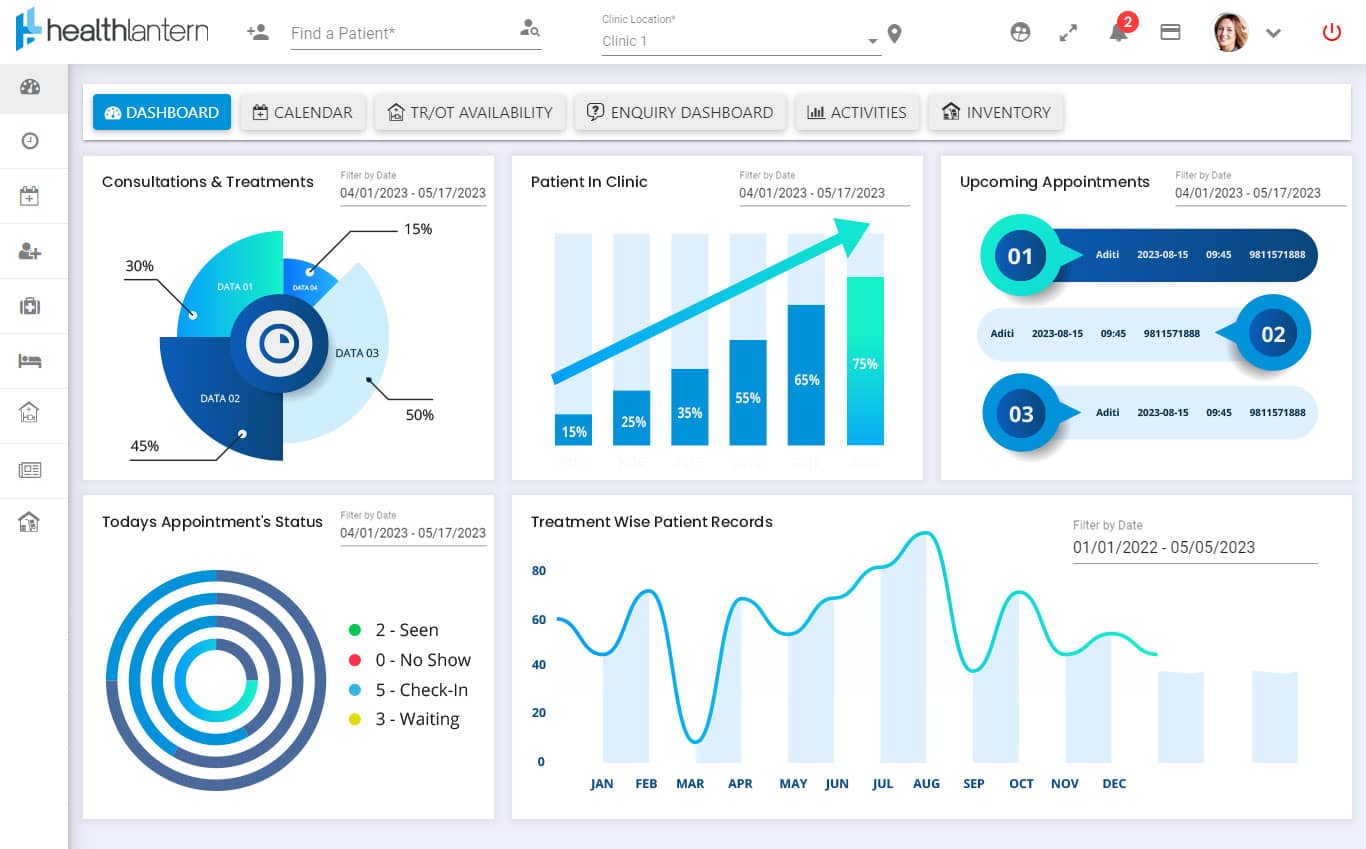Open the ACTIVITIES tab

(x=857, y=112)
